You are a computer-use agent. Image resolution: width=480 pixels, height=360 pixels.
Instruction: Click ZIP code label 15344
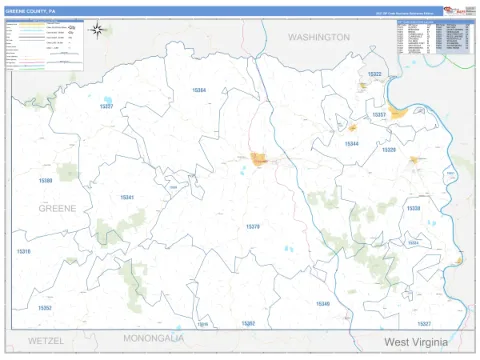352,144
